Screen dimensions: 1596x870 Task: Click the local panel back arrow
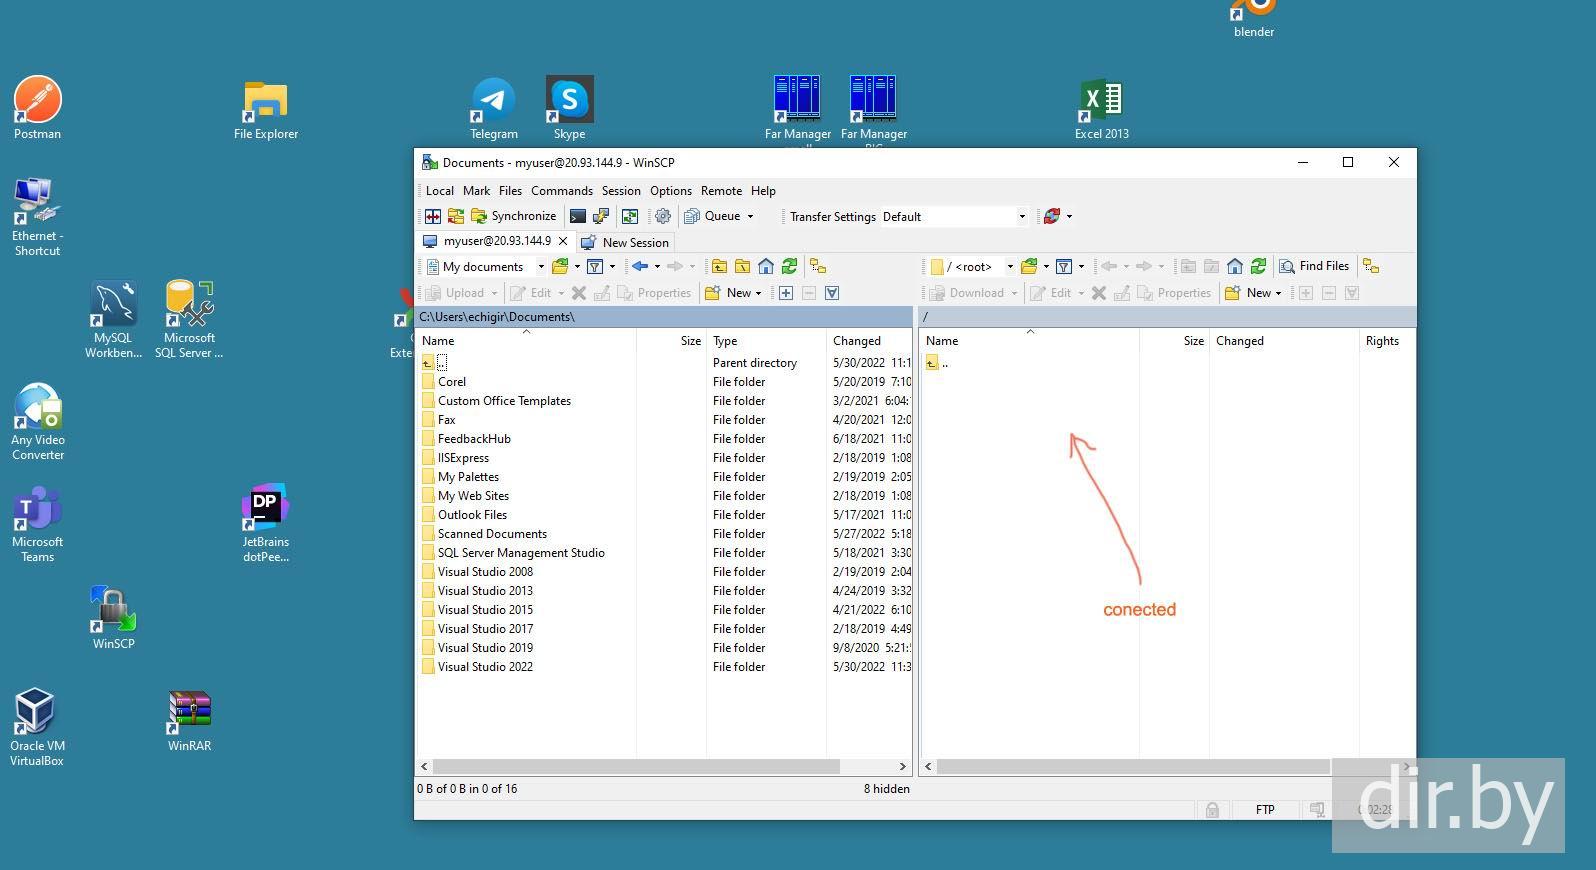(640, 266)
